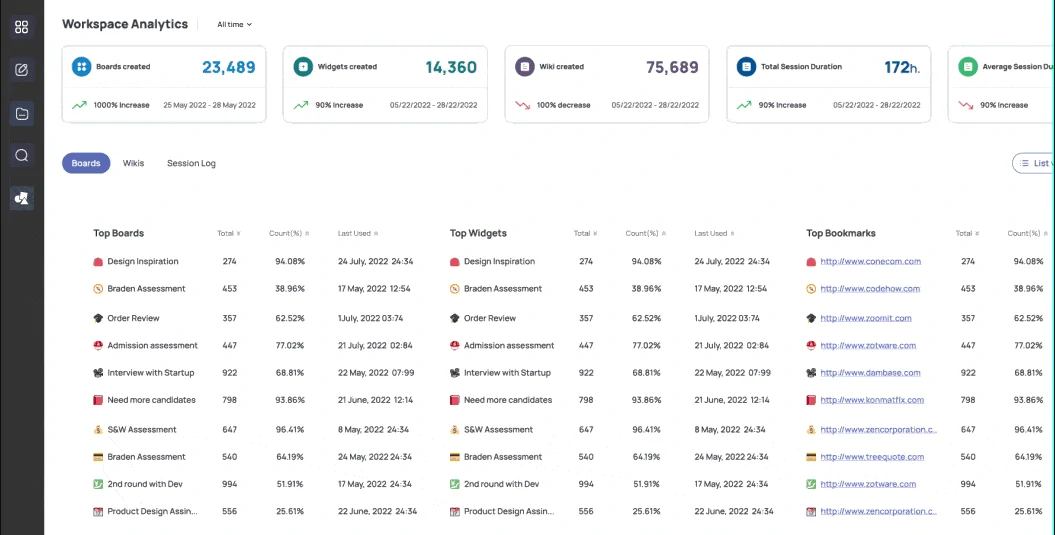Sort Top Boards by Last Used column
This screenshot has width=1055, height=535.
pyautogui.click(x=358, y=234)
